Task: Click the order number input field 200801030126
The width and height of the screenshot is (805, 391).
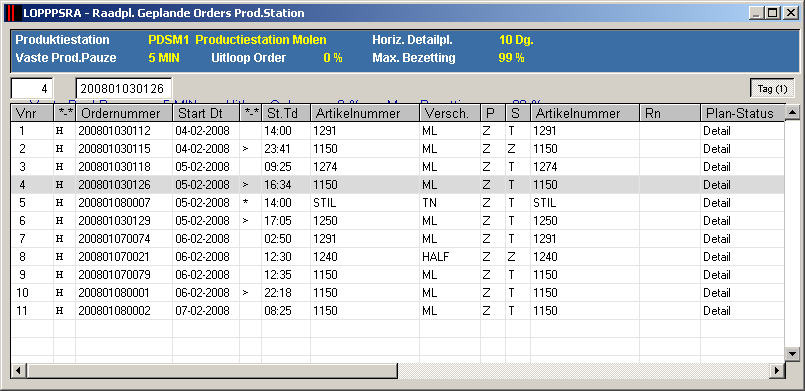Action: click(124, 88)
